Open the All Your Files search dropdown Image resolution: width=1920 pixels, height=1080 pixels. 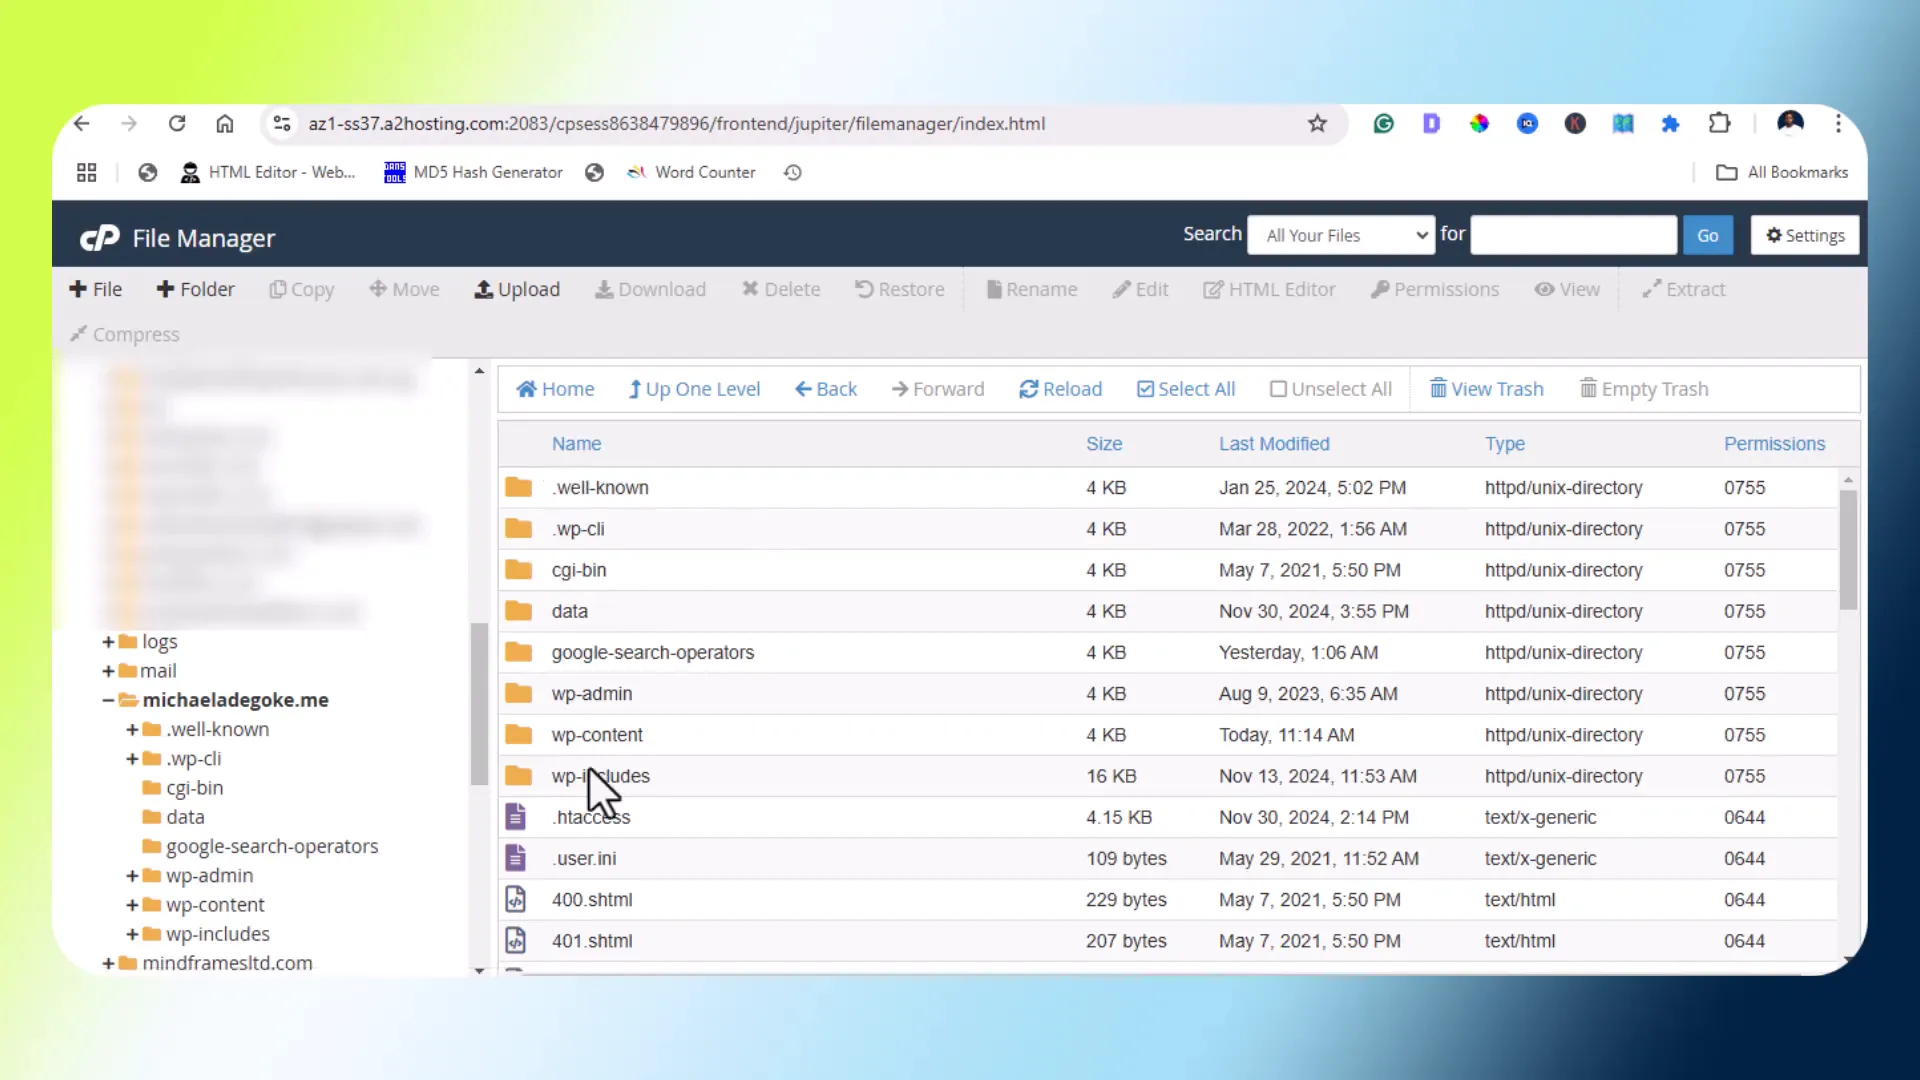pos(1342,236)
